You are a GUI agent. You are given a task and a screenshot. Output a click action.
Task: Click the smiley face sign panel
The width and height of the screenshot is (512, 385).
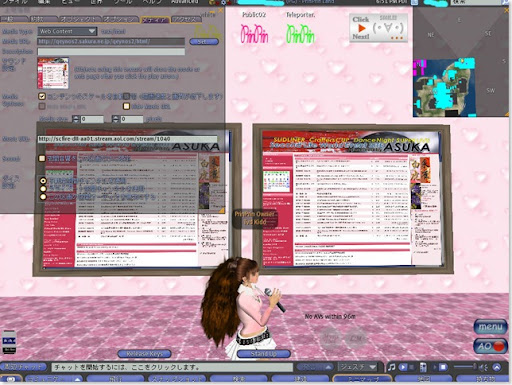(388, 28)
